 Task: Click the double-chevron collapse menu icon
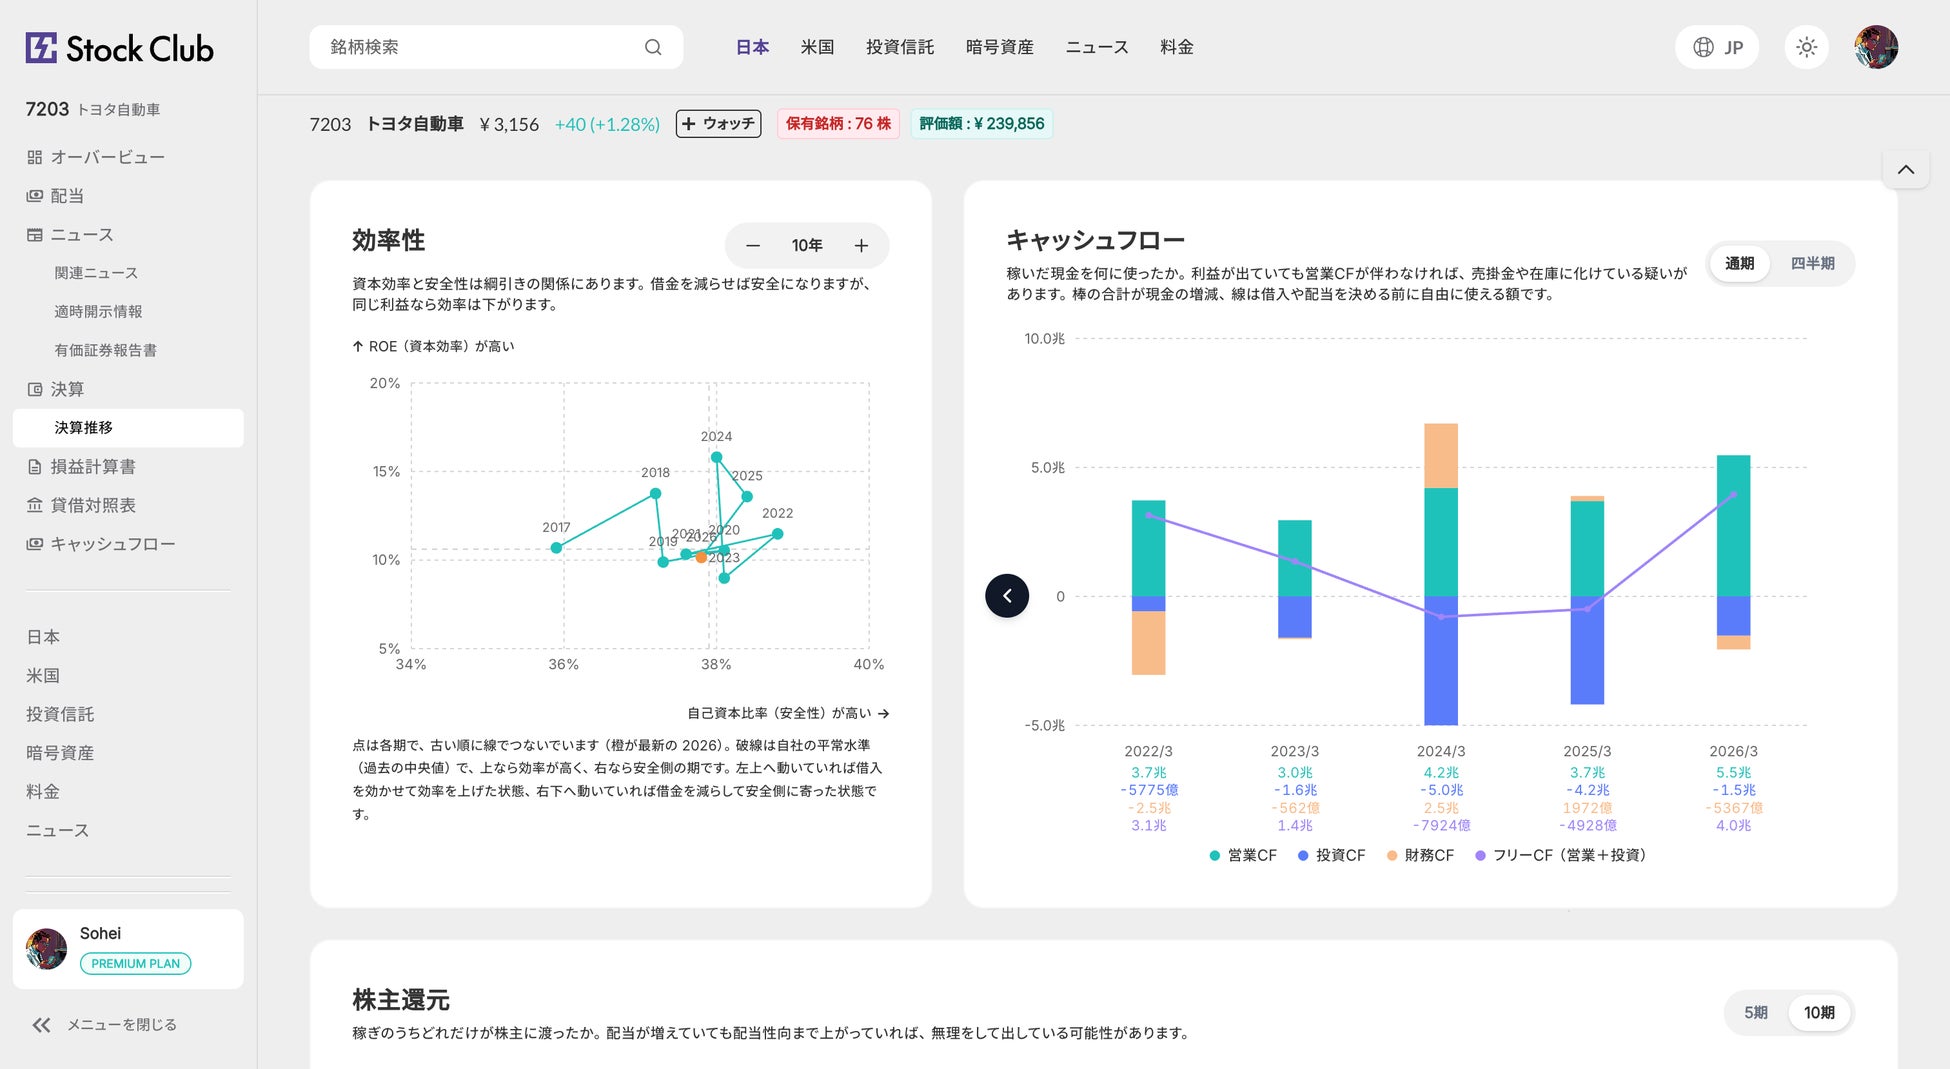tap(41, 1025)
